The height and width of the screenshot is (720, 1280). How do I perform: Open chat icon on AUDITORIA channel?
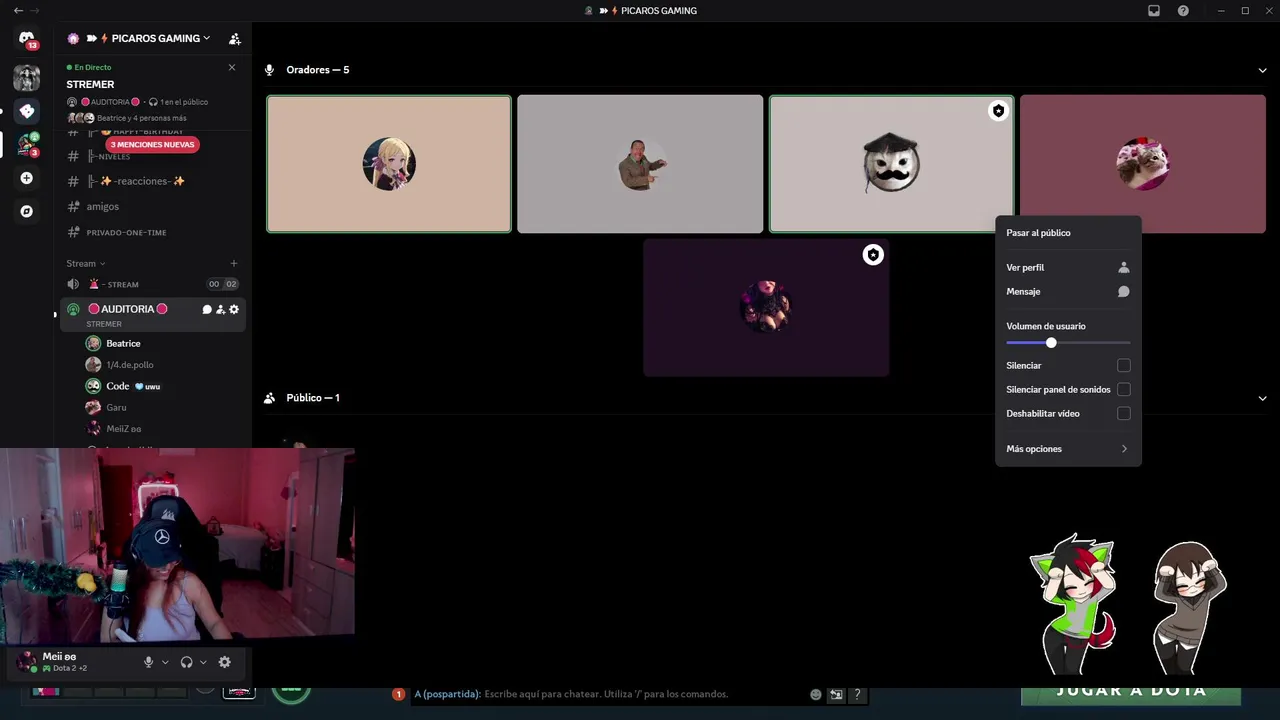click(x=207, y=309)
